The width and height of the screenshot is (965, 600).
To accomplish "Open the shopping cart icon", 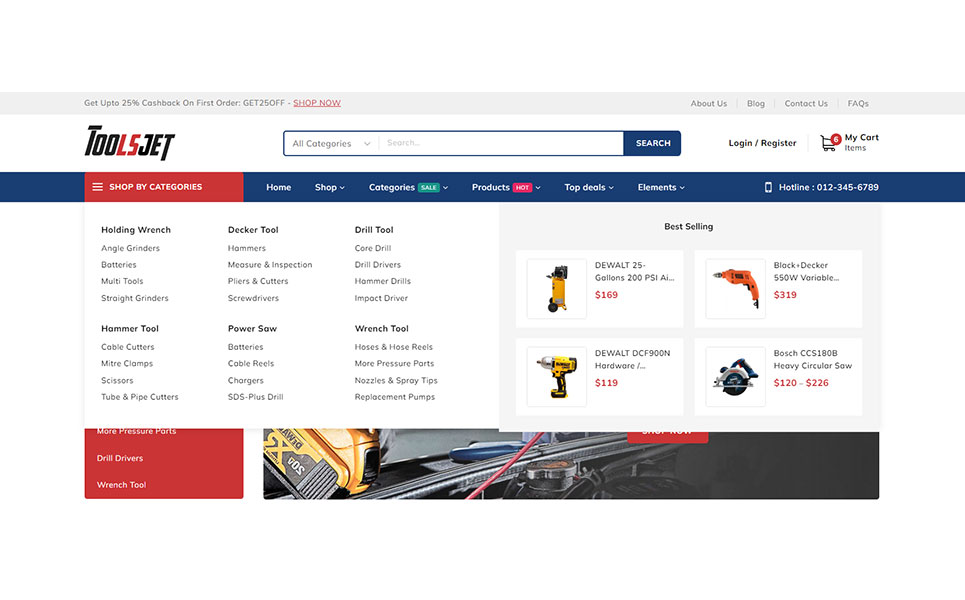I will click(828, 143).
